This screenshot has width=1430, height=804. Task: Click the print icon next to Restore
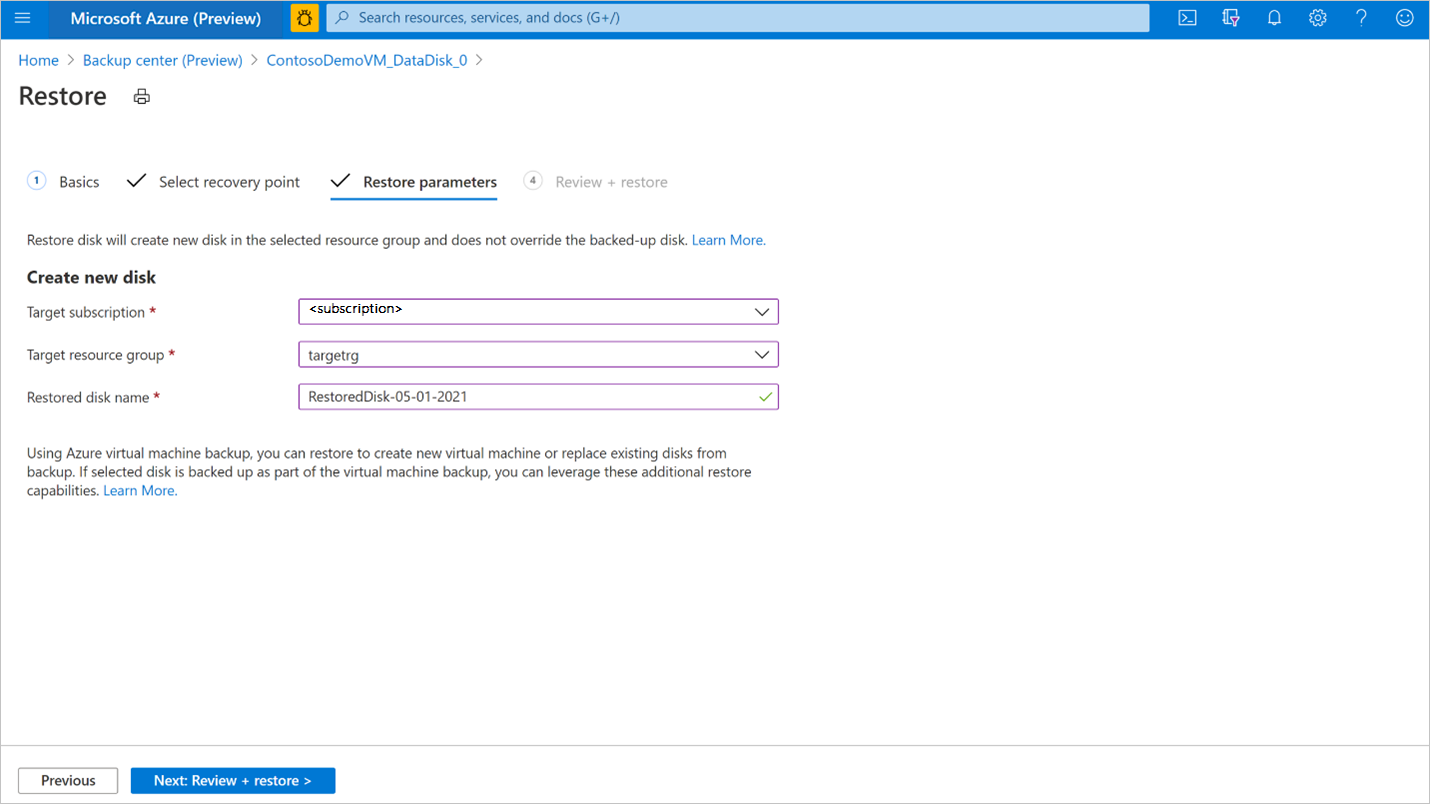tap(142, 97)
